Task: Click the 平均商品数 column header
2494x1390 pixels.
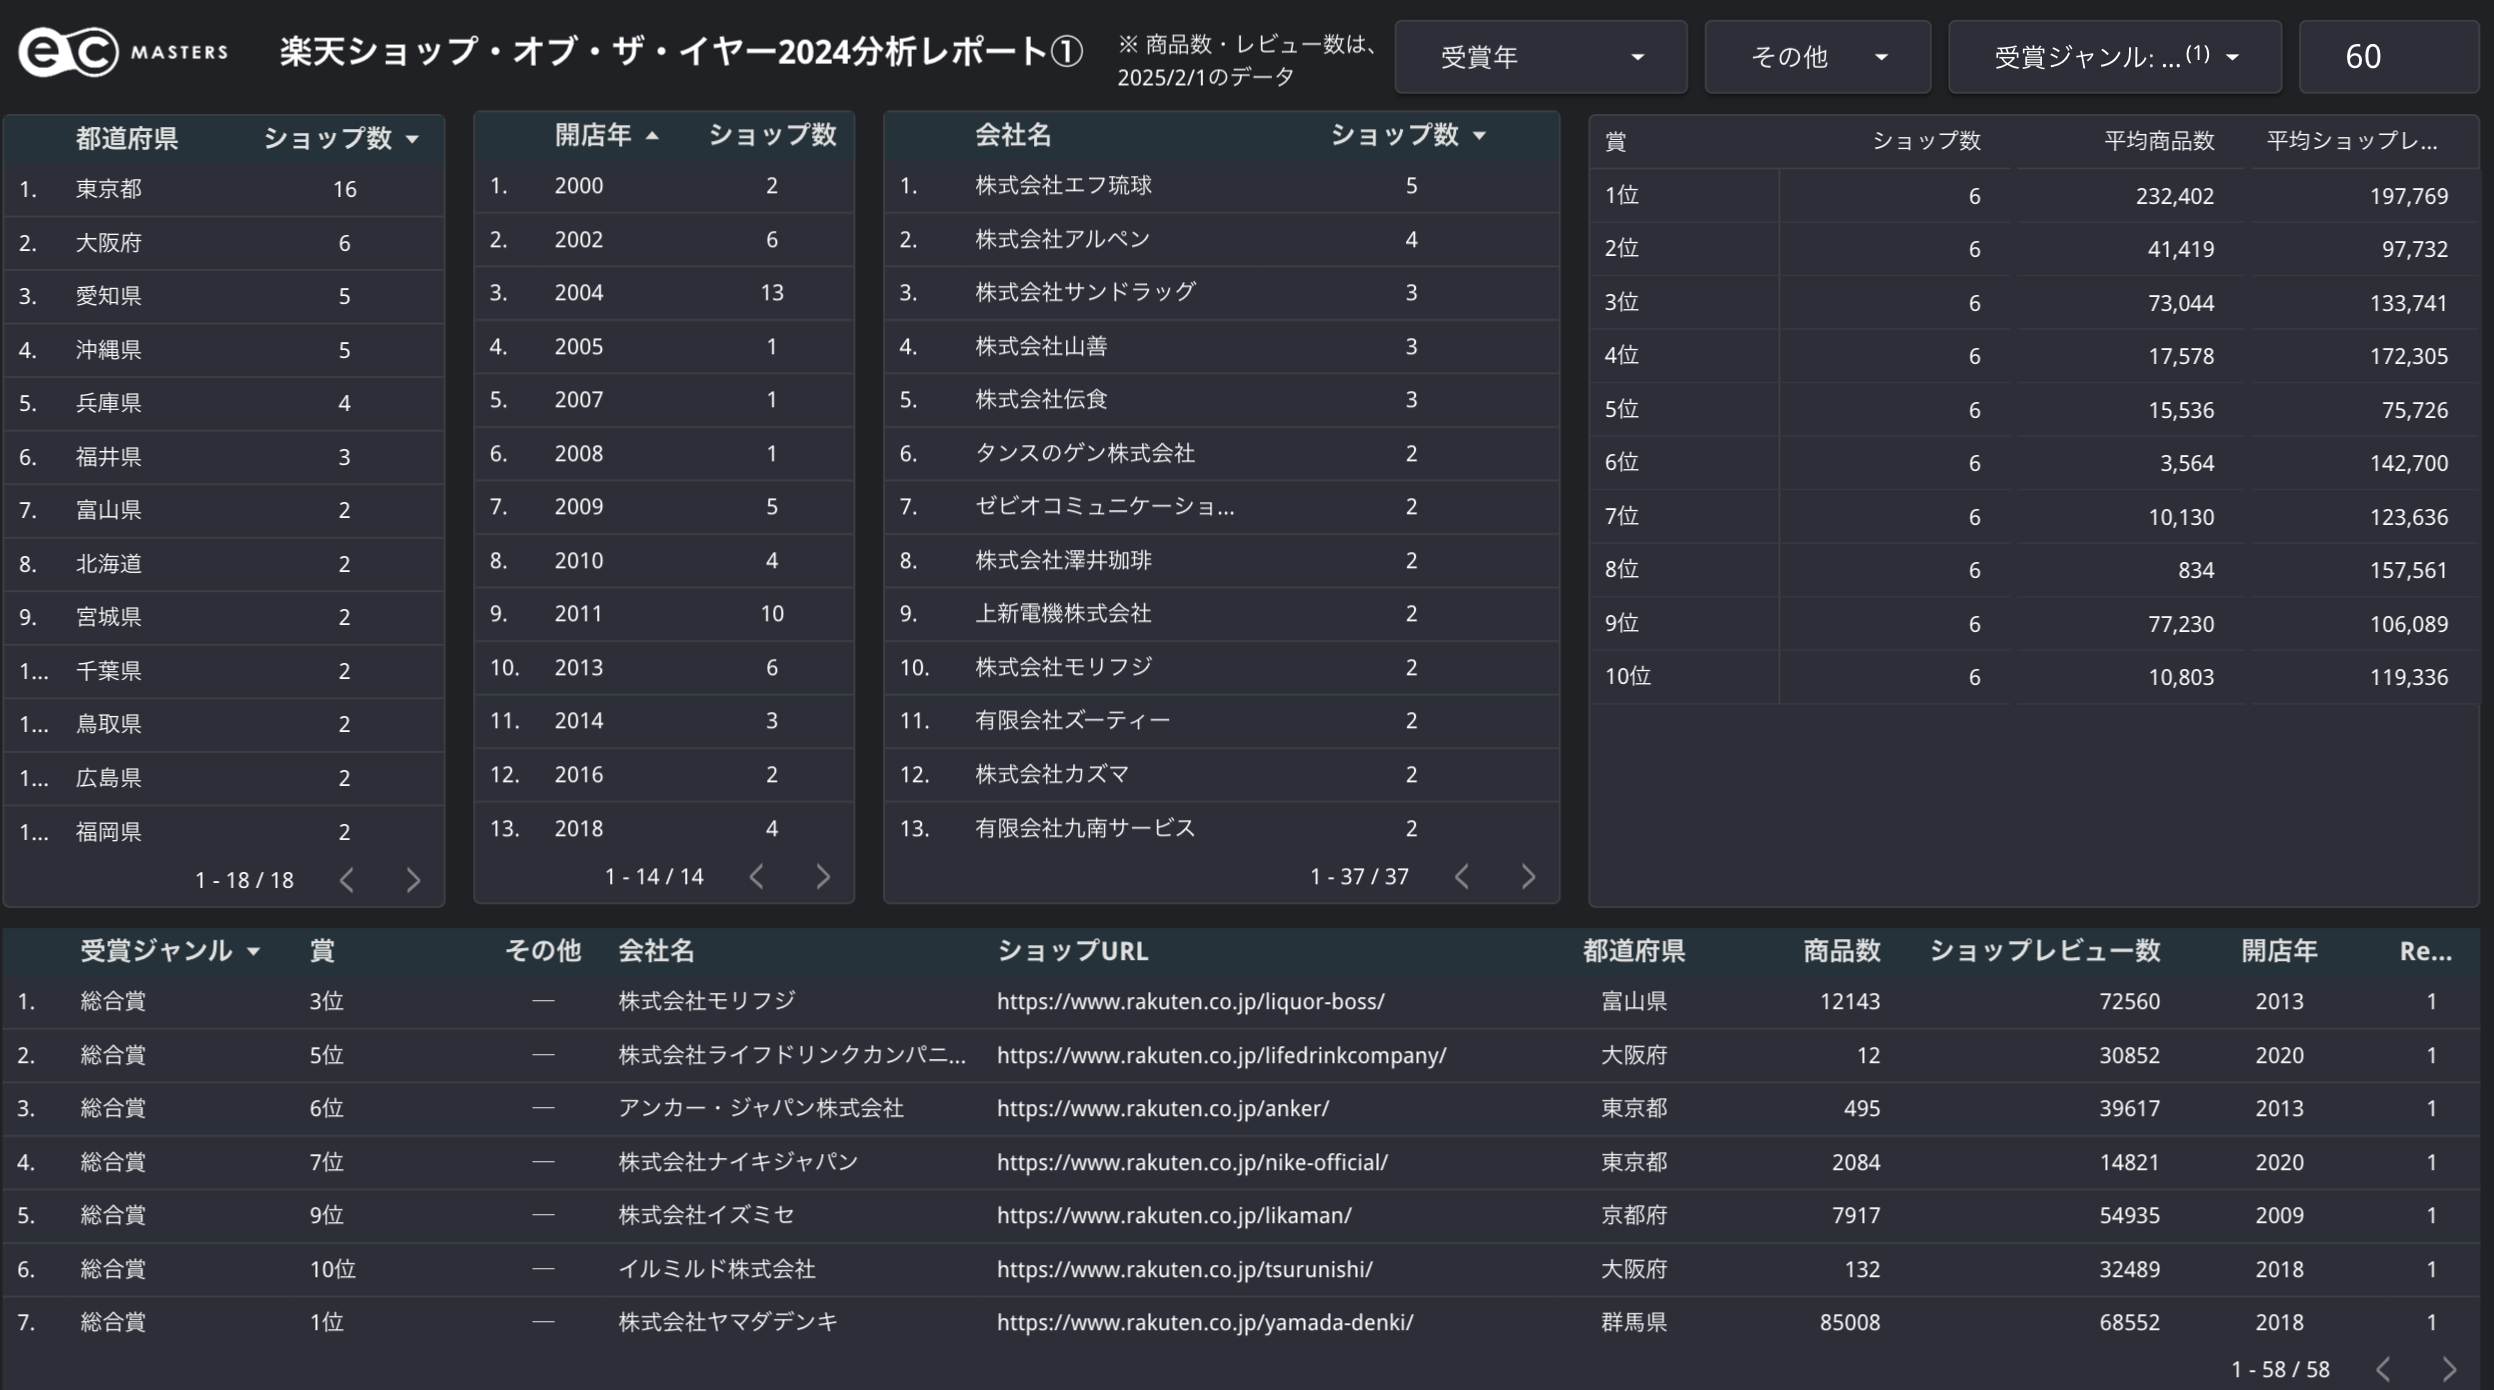Action: 2158,141
